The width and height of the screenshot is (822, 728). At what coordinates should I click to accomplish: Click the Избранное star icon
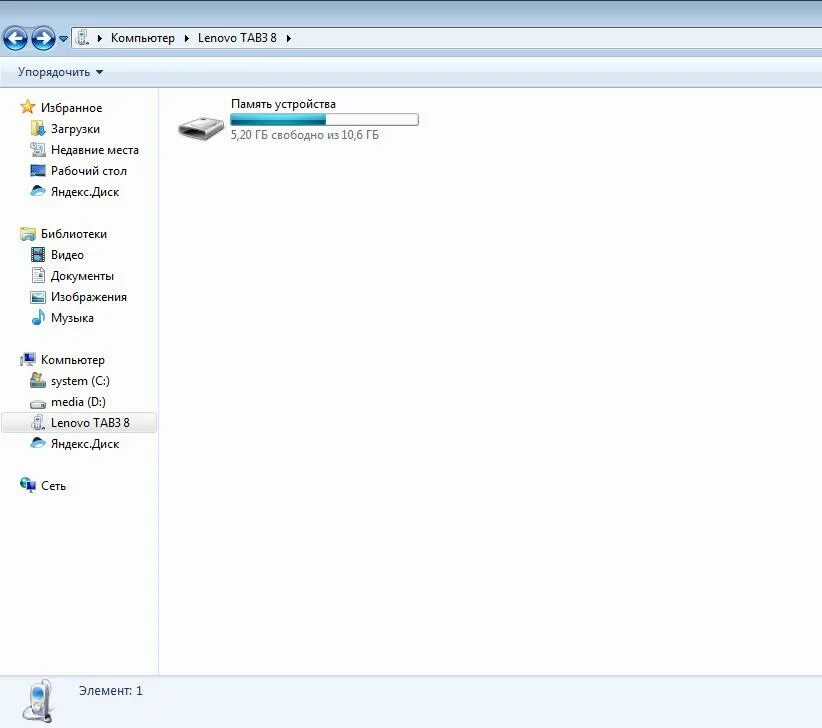click(x=27, y=107)
